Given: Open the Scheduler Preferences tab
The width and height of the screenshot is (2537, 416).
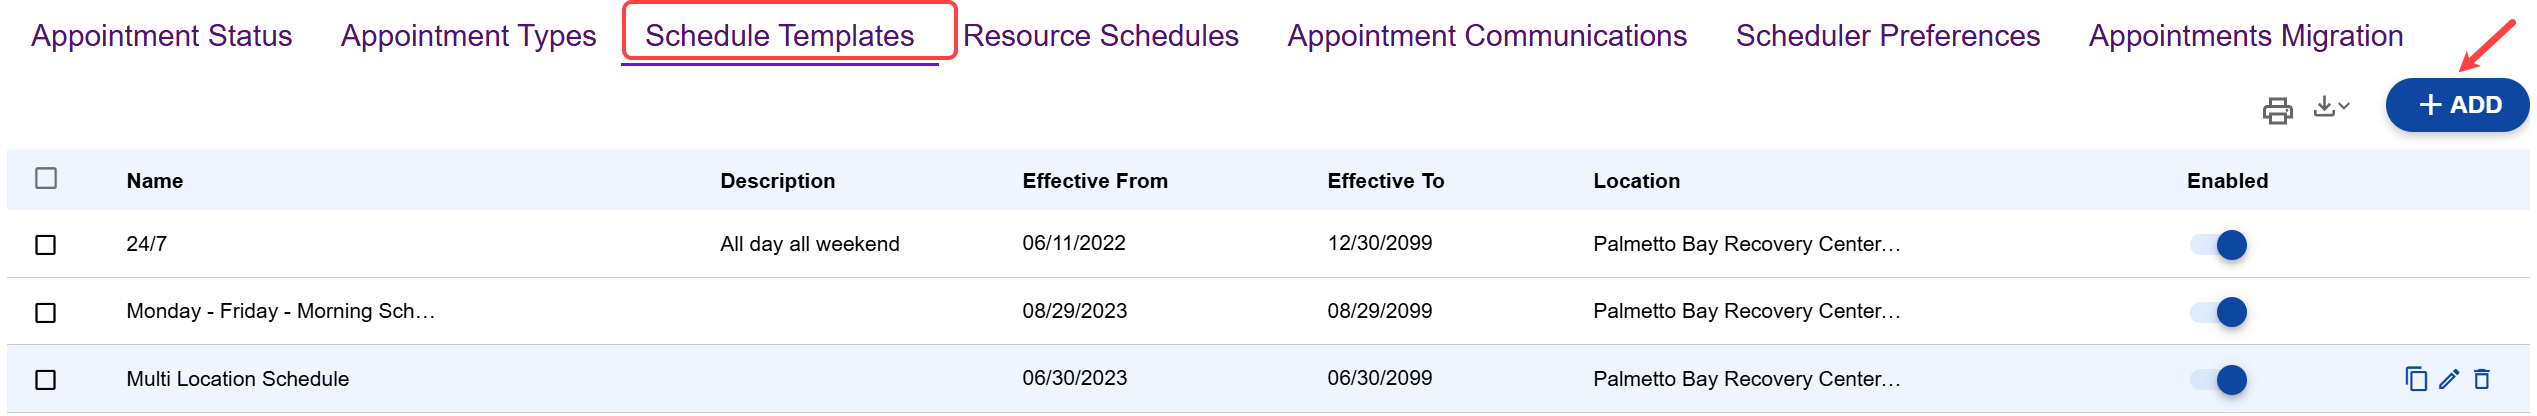Looking at the screenshot, I should [x=1887, y=36].
